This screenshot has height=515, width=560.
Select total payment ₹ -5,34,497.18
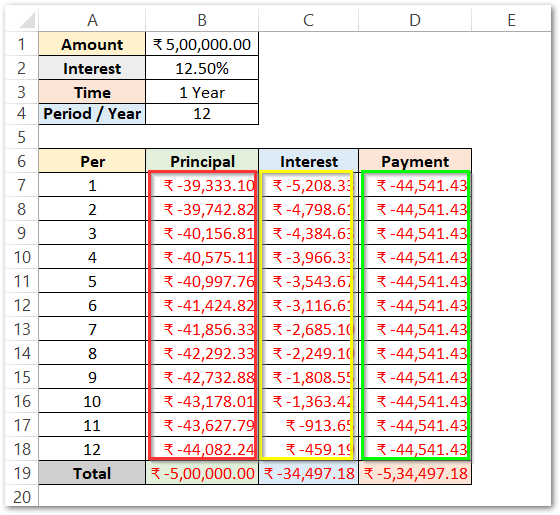(415, 473)
